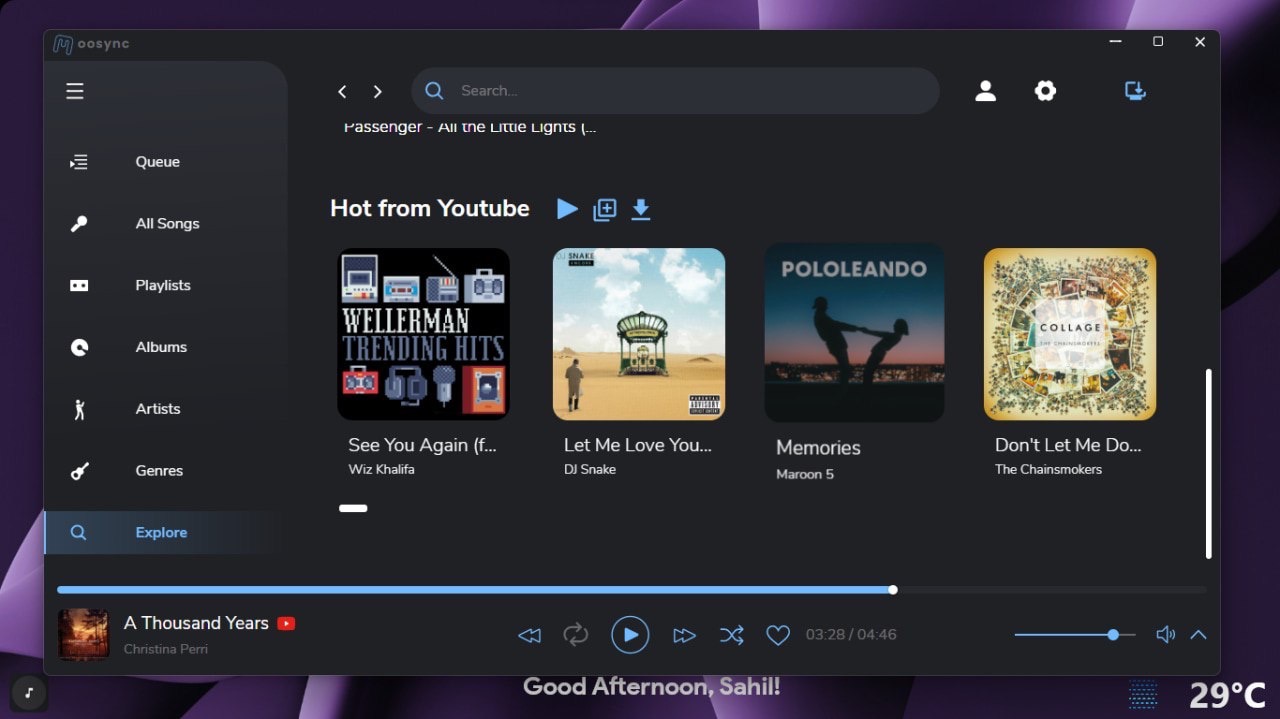
Task: Focus the Search input field
Action: [x=676, y=91]
